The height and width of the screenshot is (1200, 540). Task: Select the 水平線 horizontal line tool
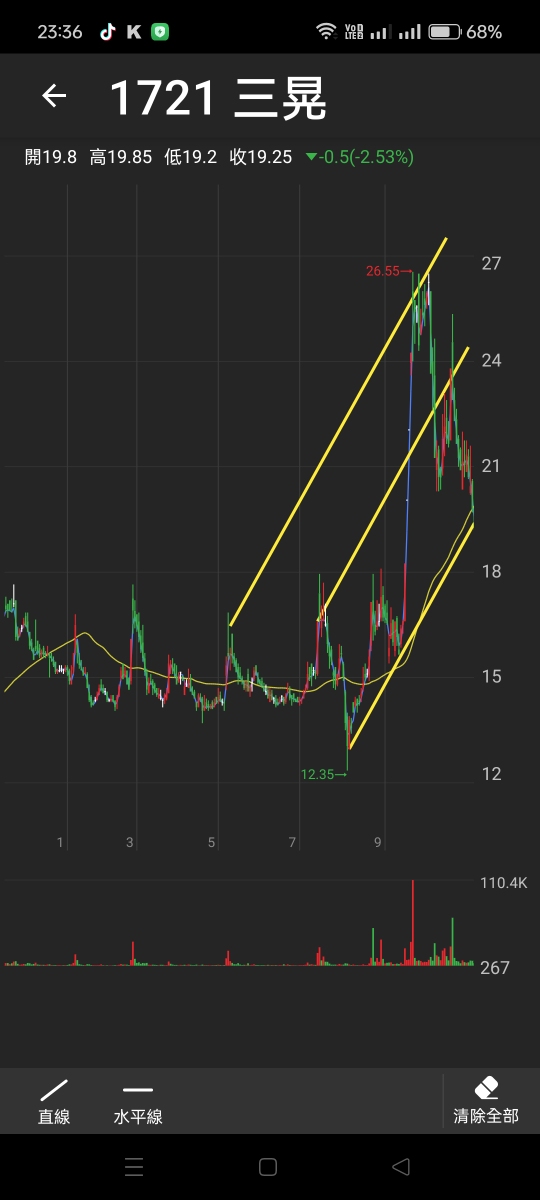138,1102
